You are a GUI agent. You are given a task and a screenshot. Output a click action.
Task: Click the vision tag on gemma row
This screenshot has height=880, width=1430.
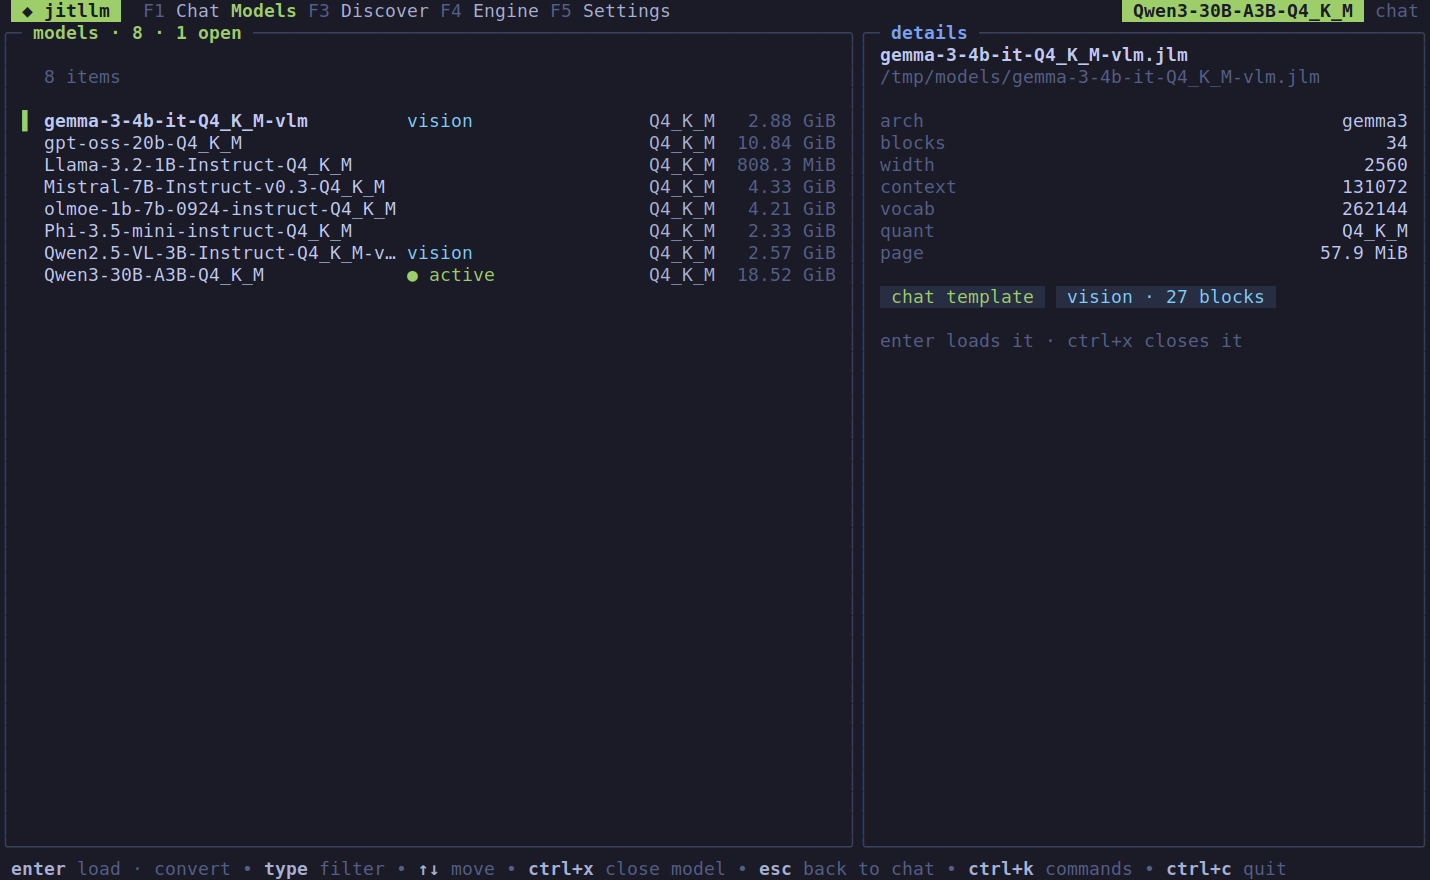(440, 121)
